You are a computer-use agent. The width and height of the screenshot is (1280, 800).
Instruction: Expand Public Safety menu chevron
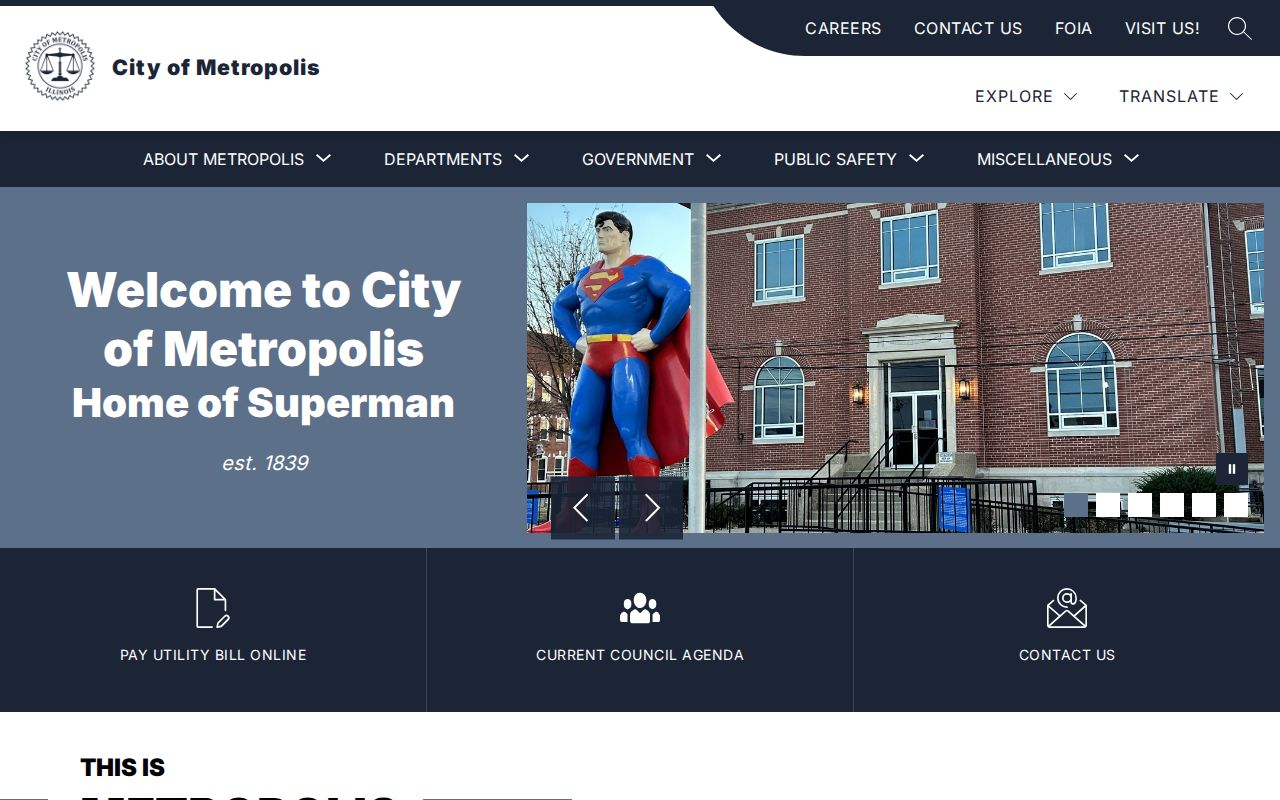[x=916, y=158]
